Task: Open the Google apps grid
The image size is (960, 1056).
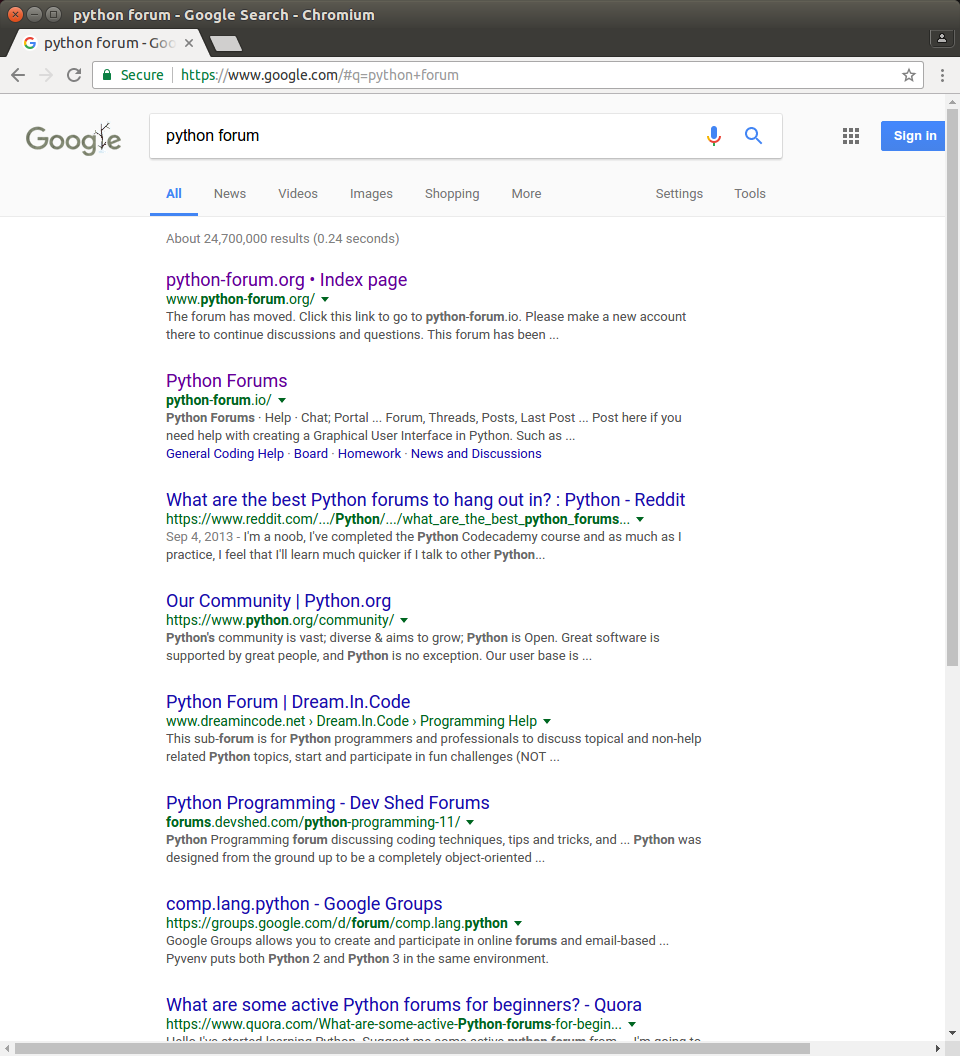Action: click(x=851, y=136)
